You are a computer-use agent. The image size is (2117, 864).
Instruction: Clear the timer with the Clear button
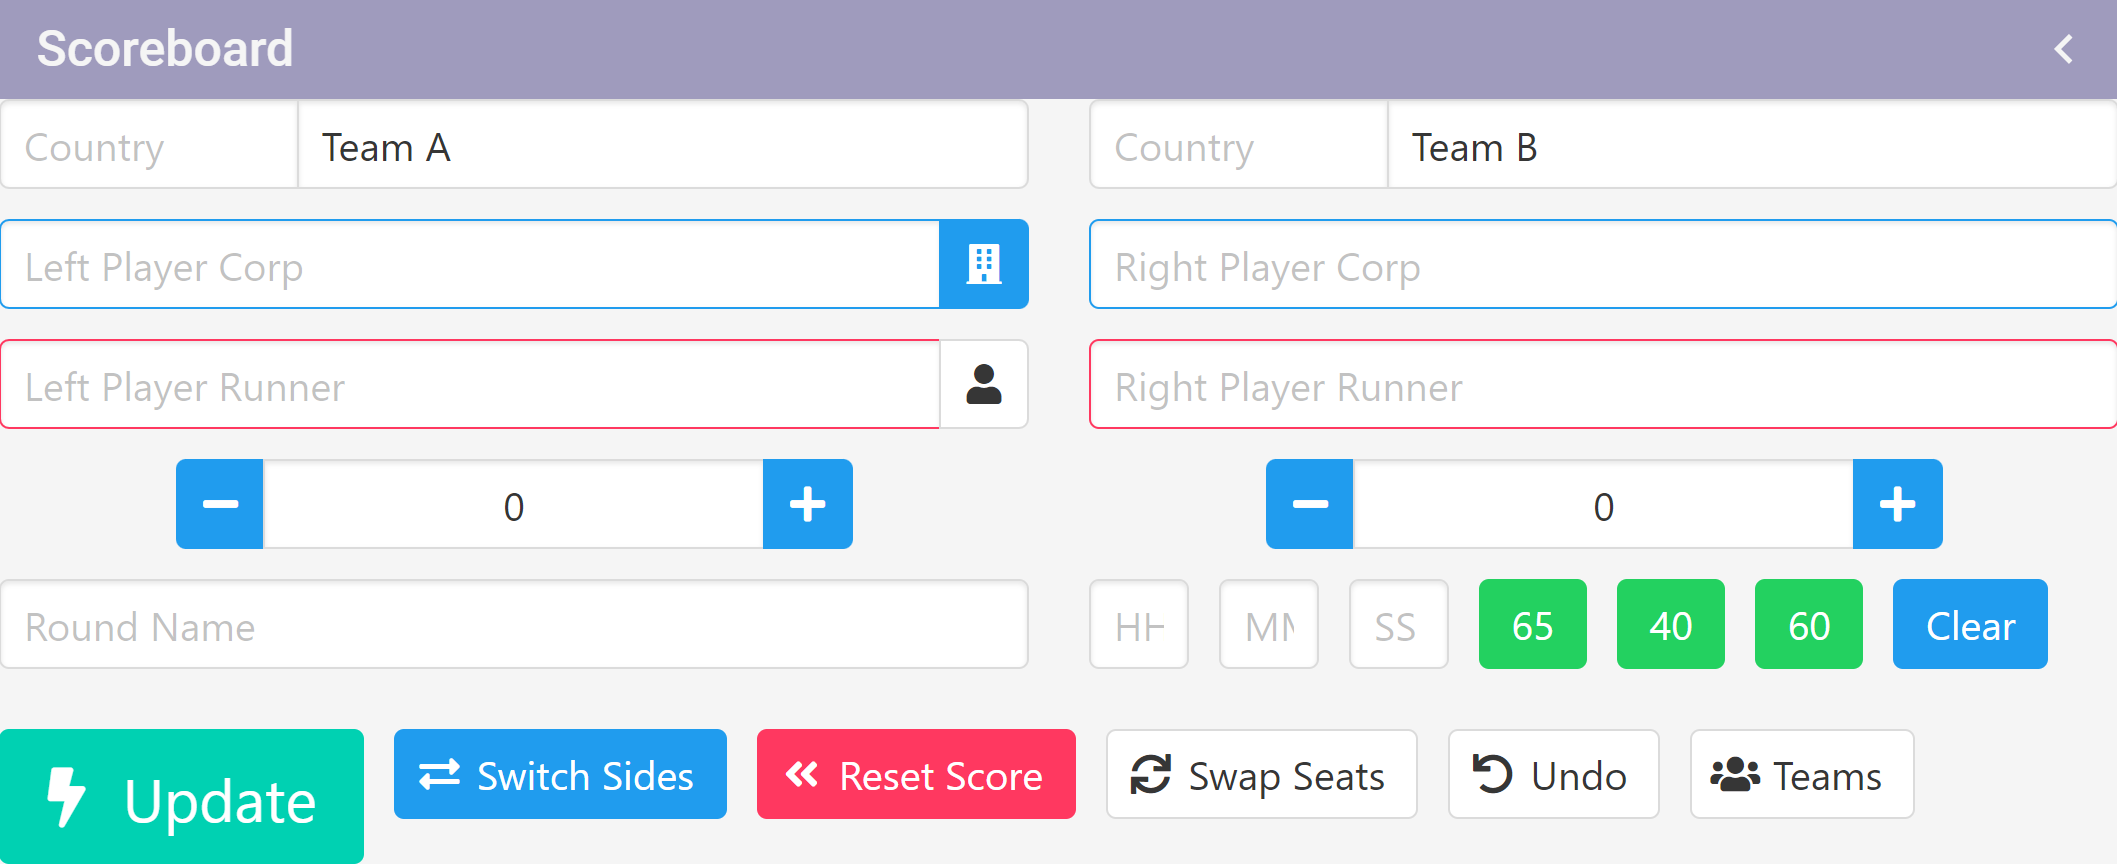[x=1969, y=625]
